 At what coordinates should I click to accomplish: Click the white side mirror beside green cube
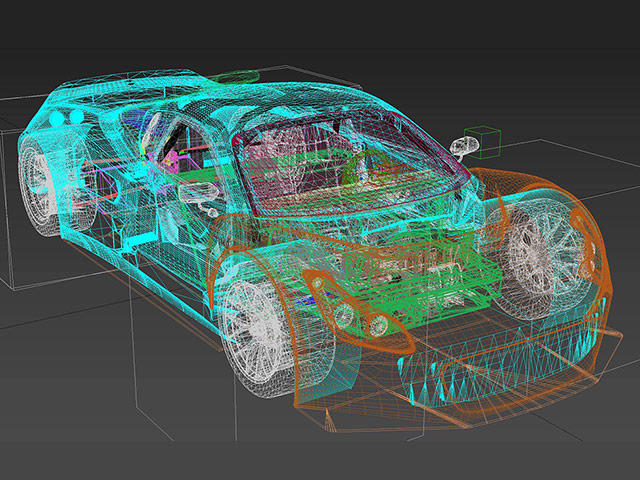[x=464, y=148]
